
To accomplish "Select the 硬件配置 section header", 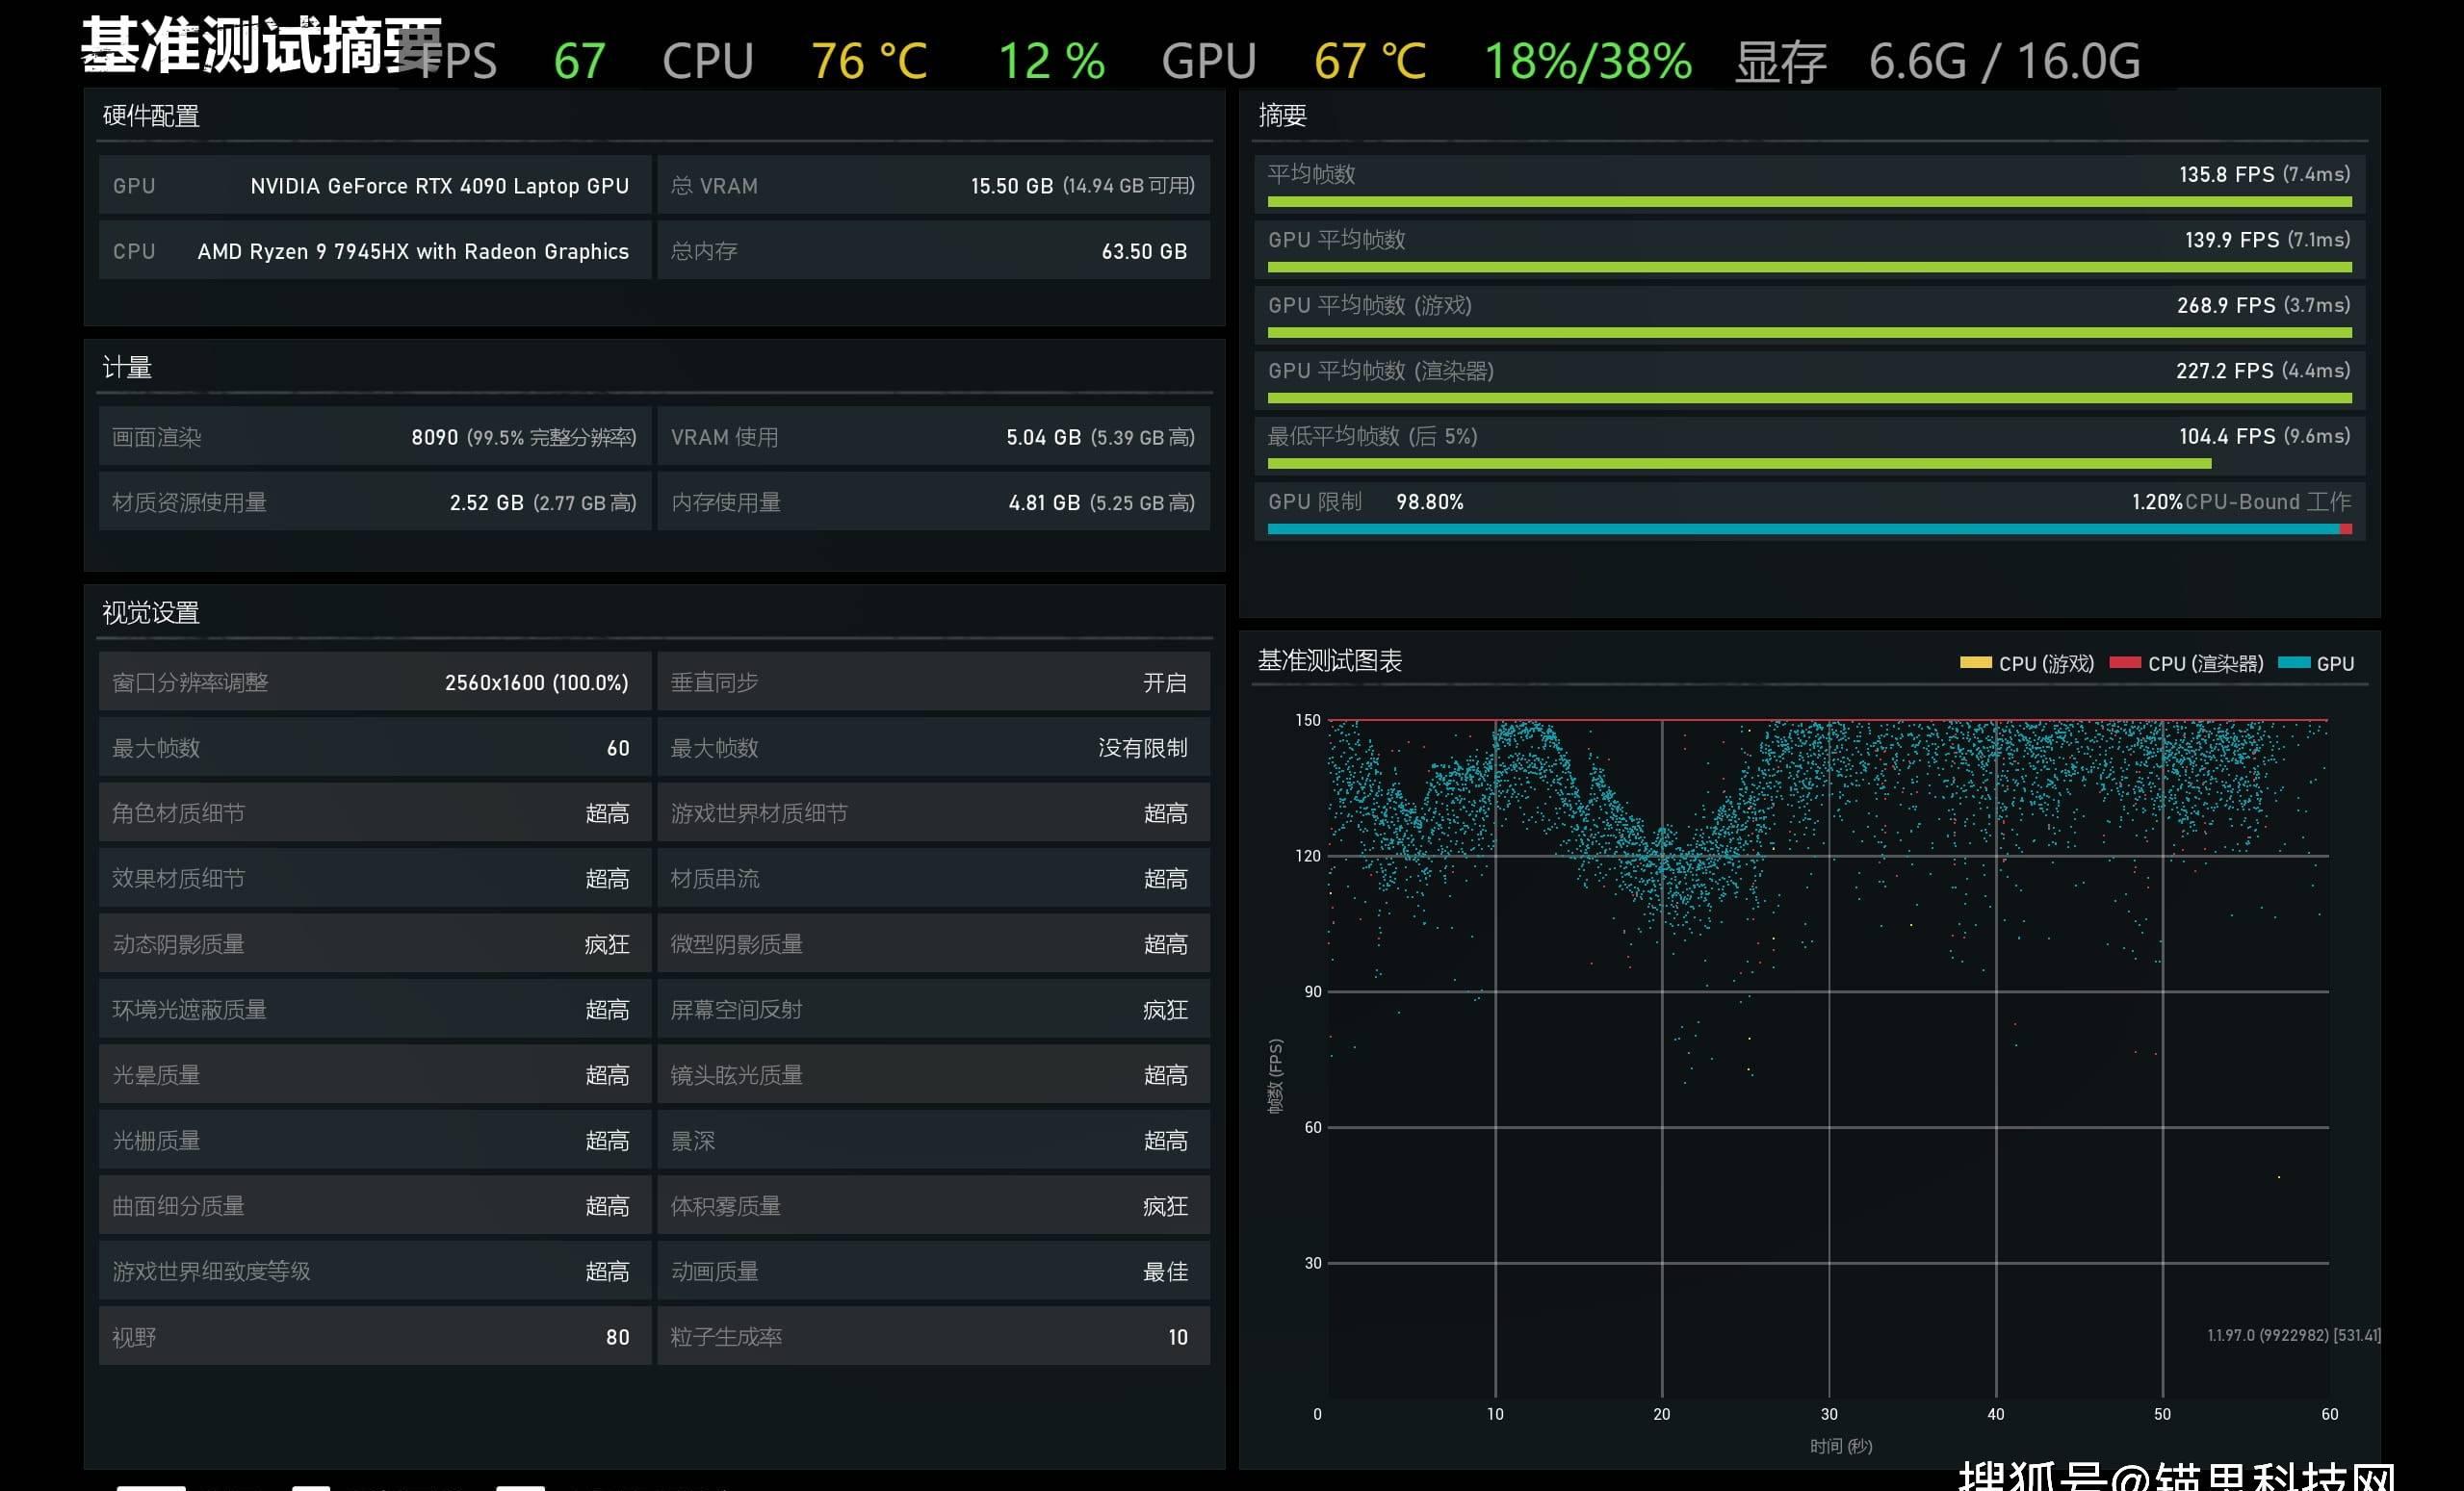I will point(151,116).
